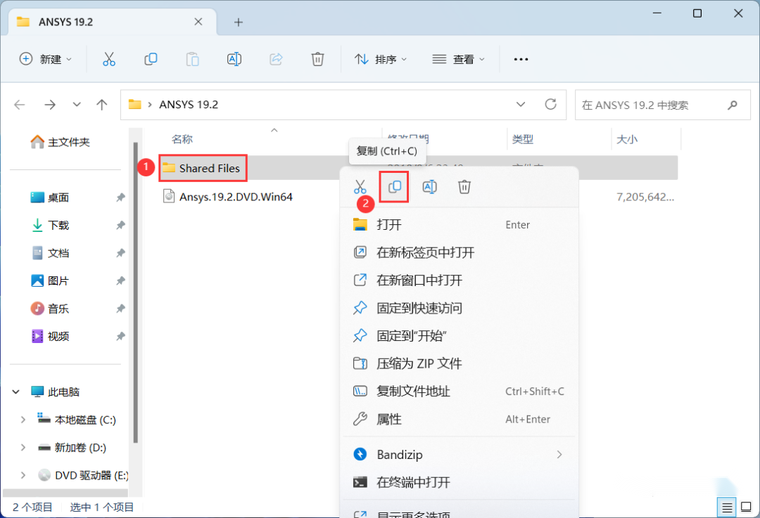Viewport: 760px width, 518px height.
Task: Click the toolbar Delete trash icon
Action: click(317, 59)
